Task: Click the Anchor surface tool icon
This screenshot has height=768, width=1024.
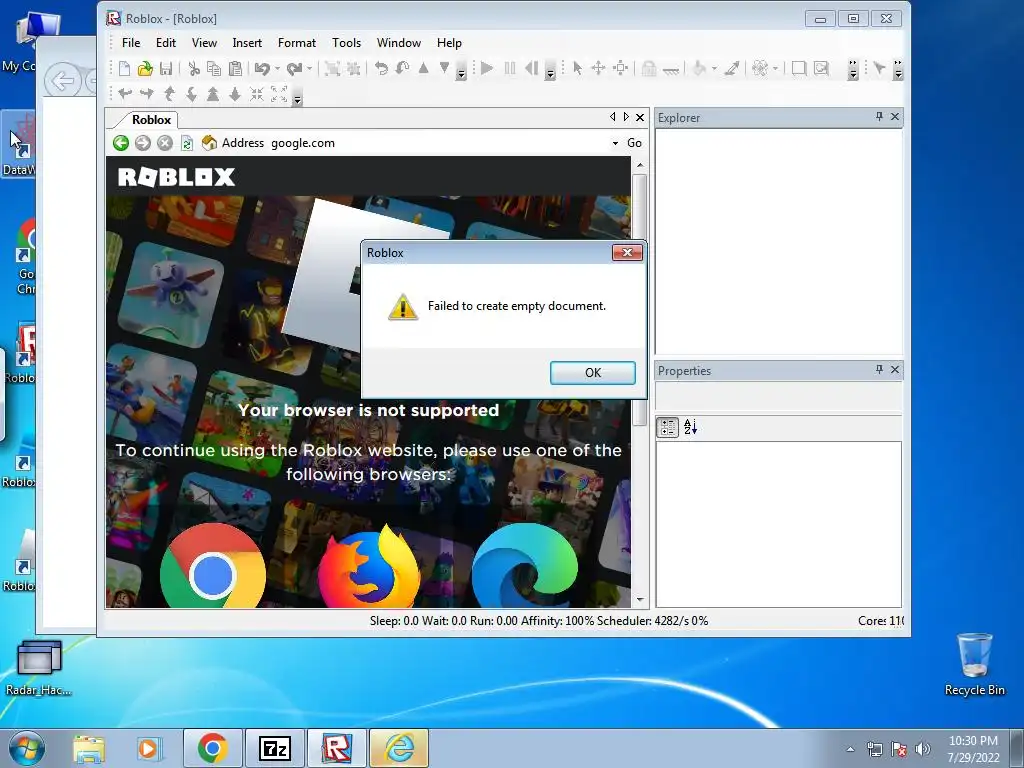Action: pyautogui.click(x=671, y=69)
